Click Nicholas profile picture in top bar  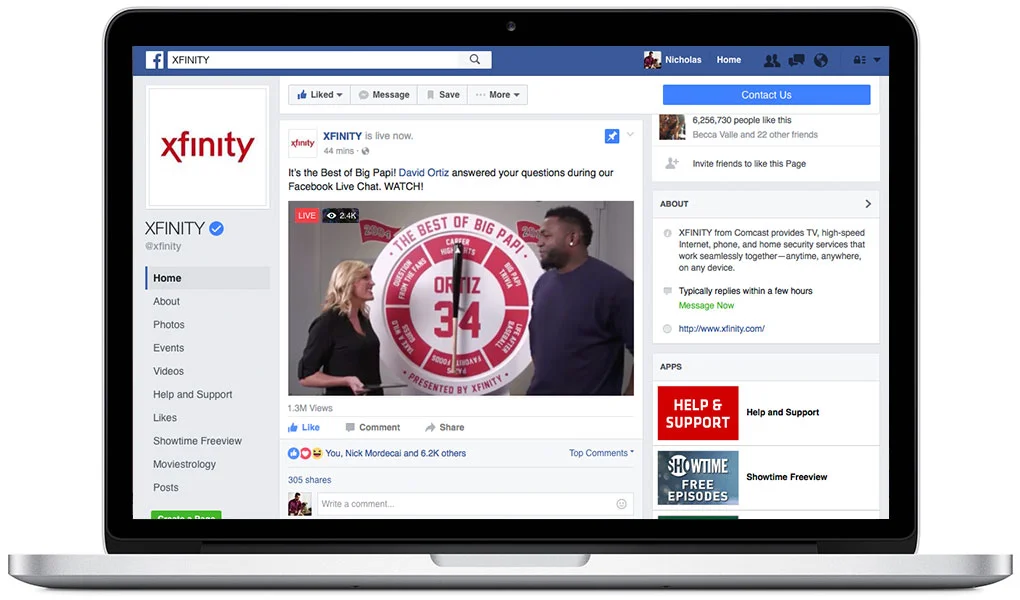(x=652, y=60)
